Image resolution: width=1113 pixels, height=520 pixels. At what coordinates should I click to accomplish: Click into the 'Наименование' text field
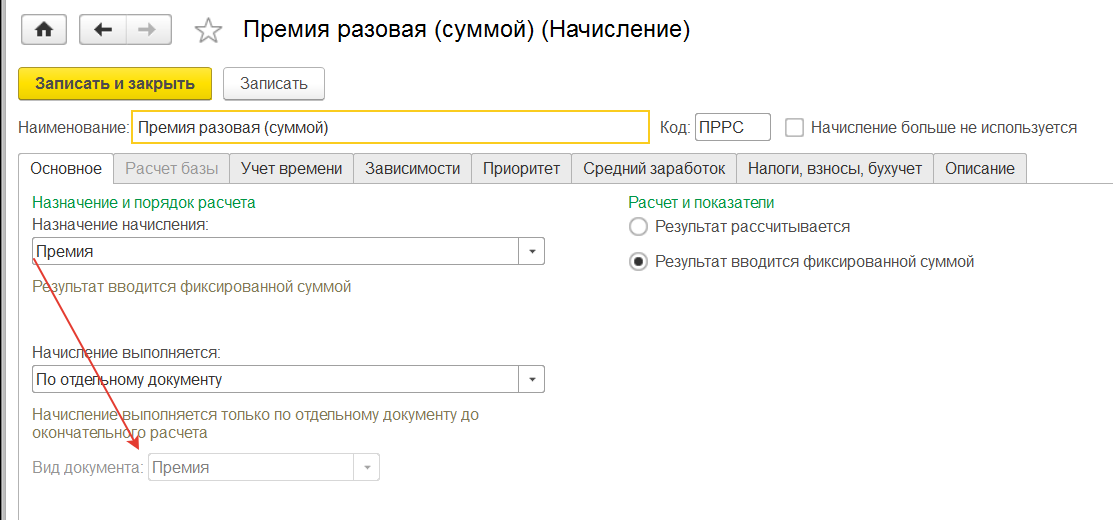(x=390, y=128)
